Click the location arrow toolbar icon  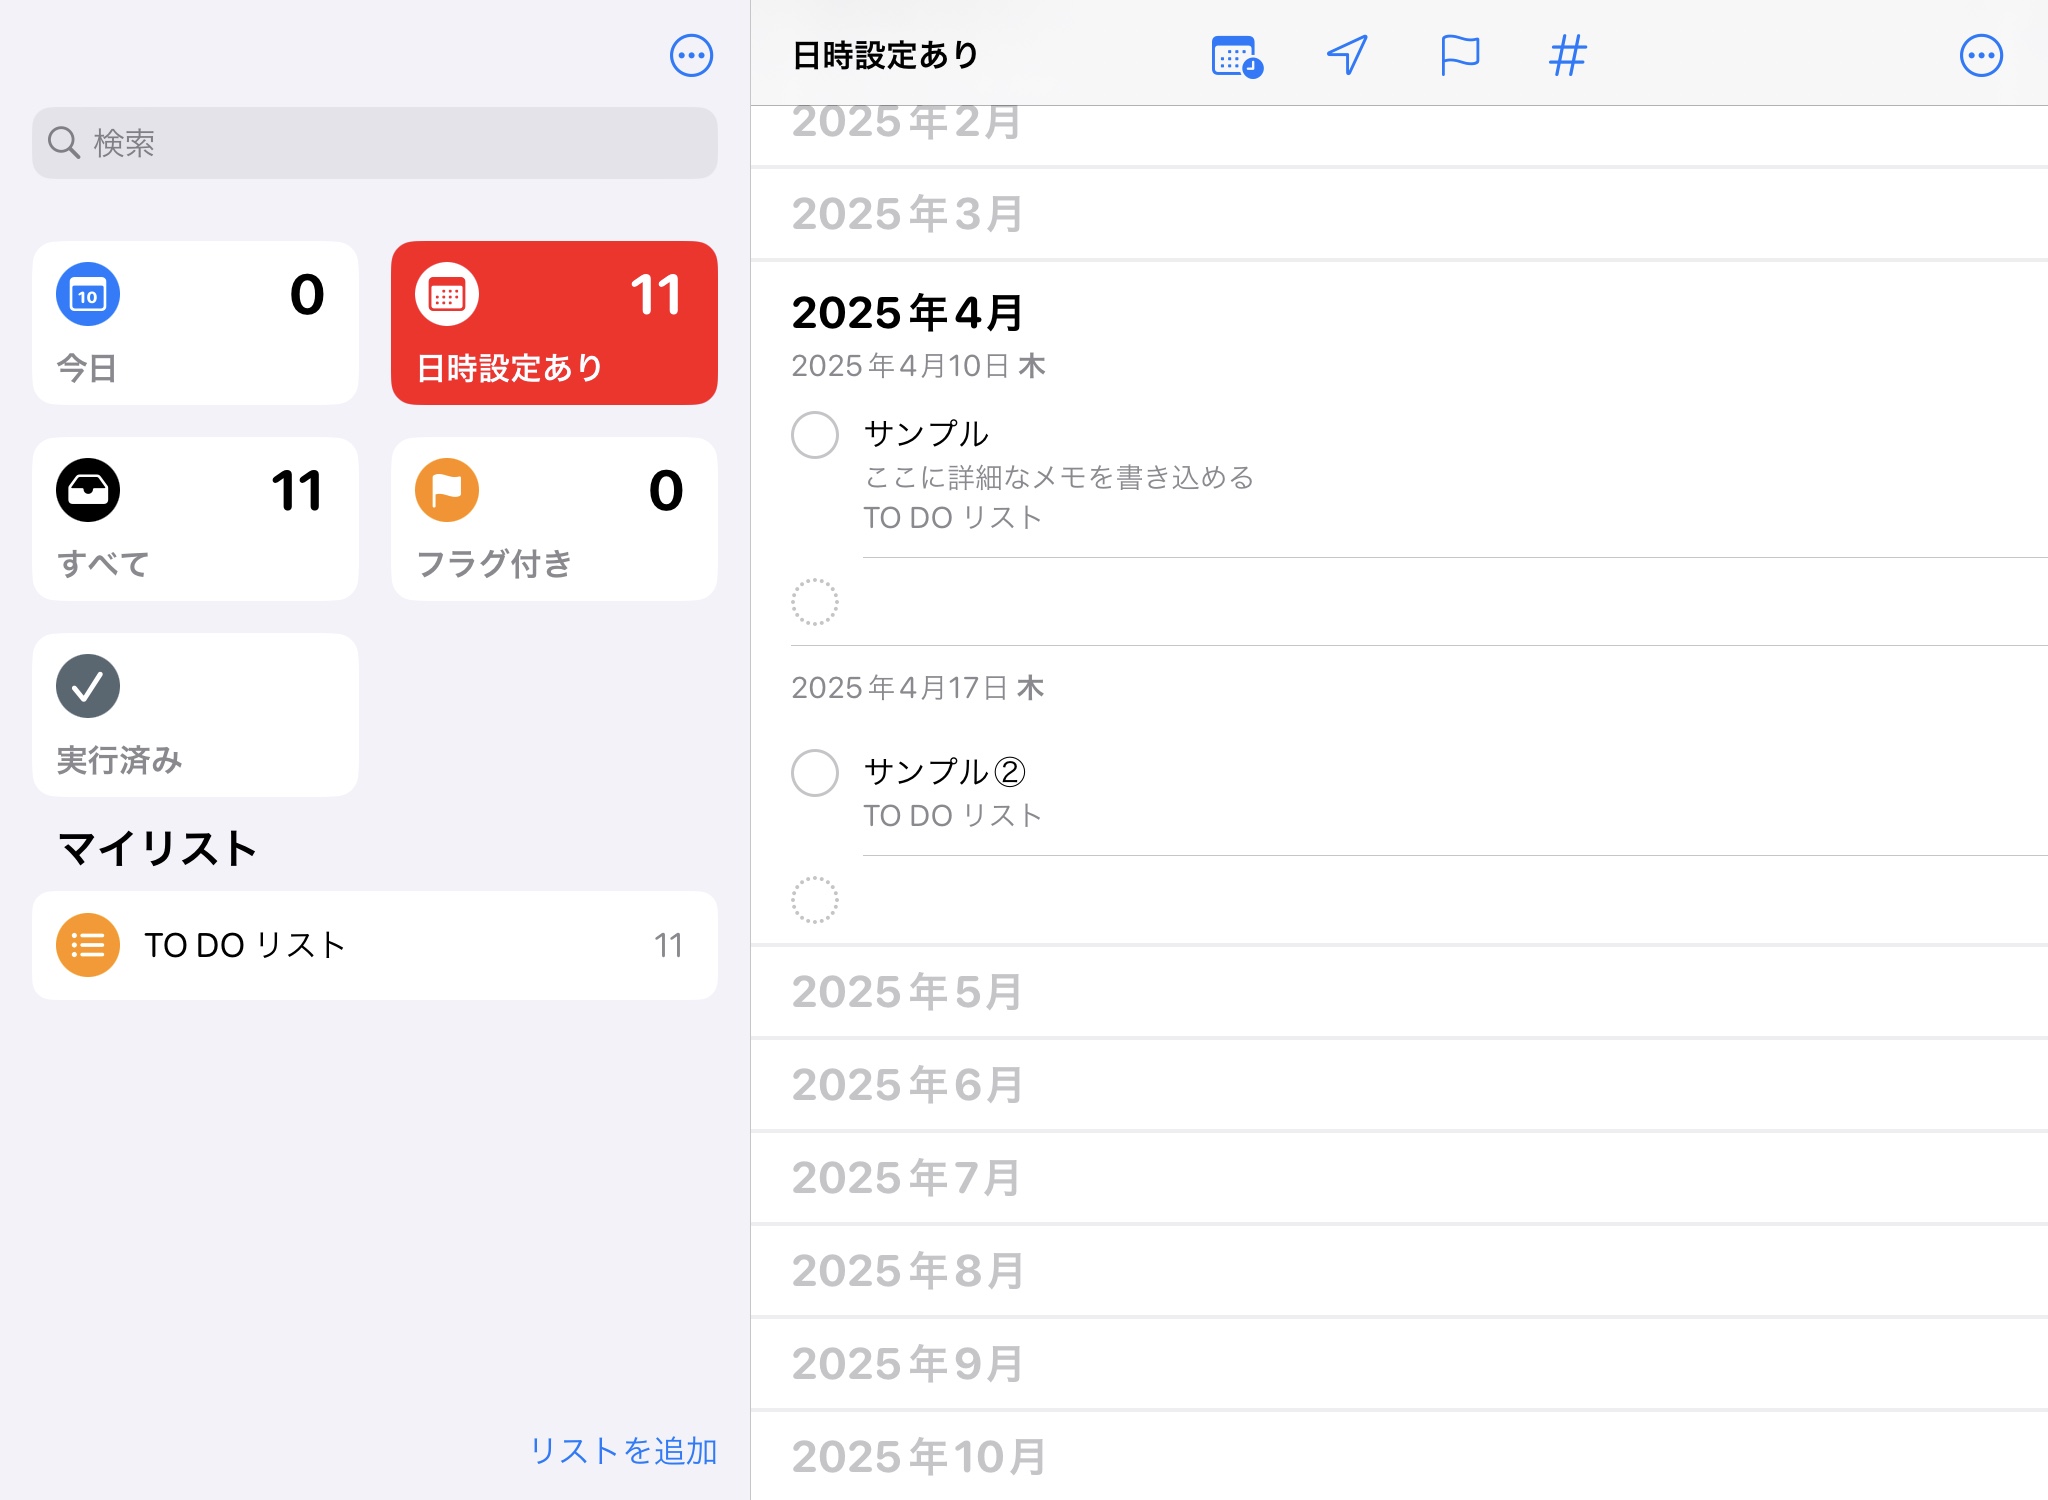[1347, 56]
